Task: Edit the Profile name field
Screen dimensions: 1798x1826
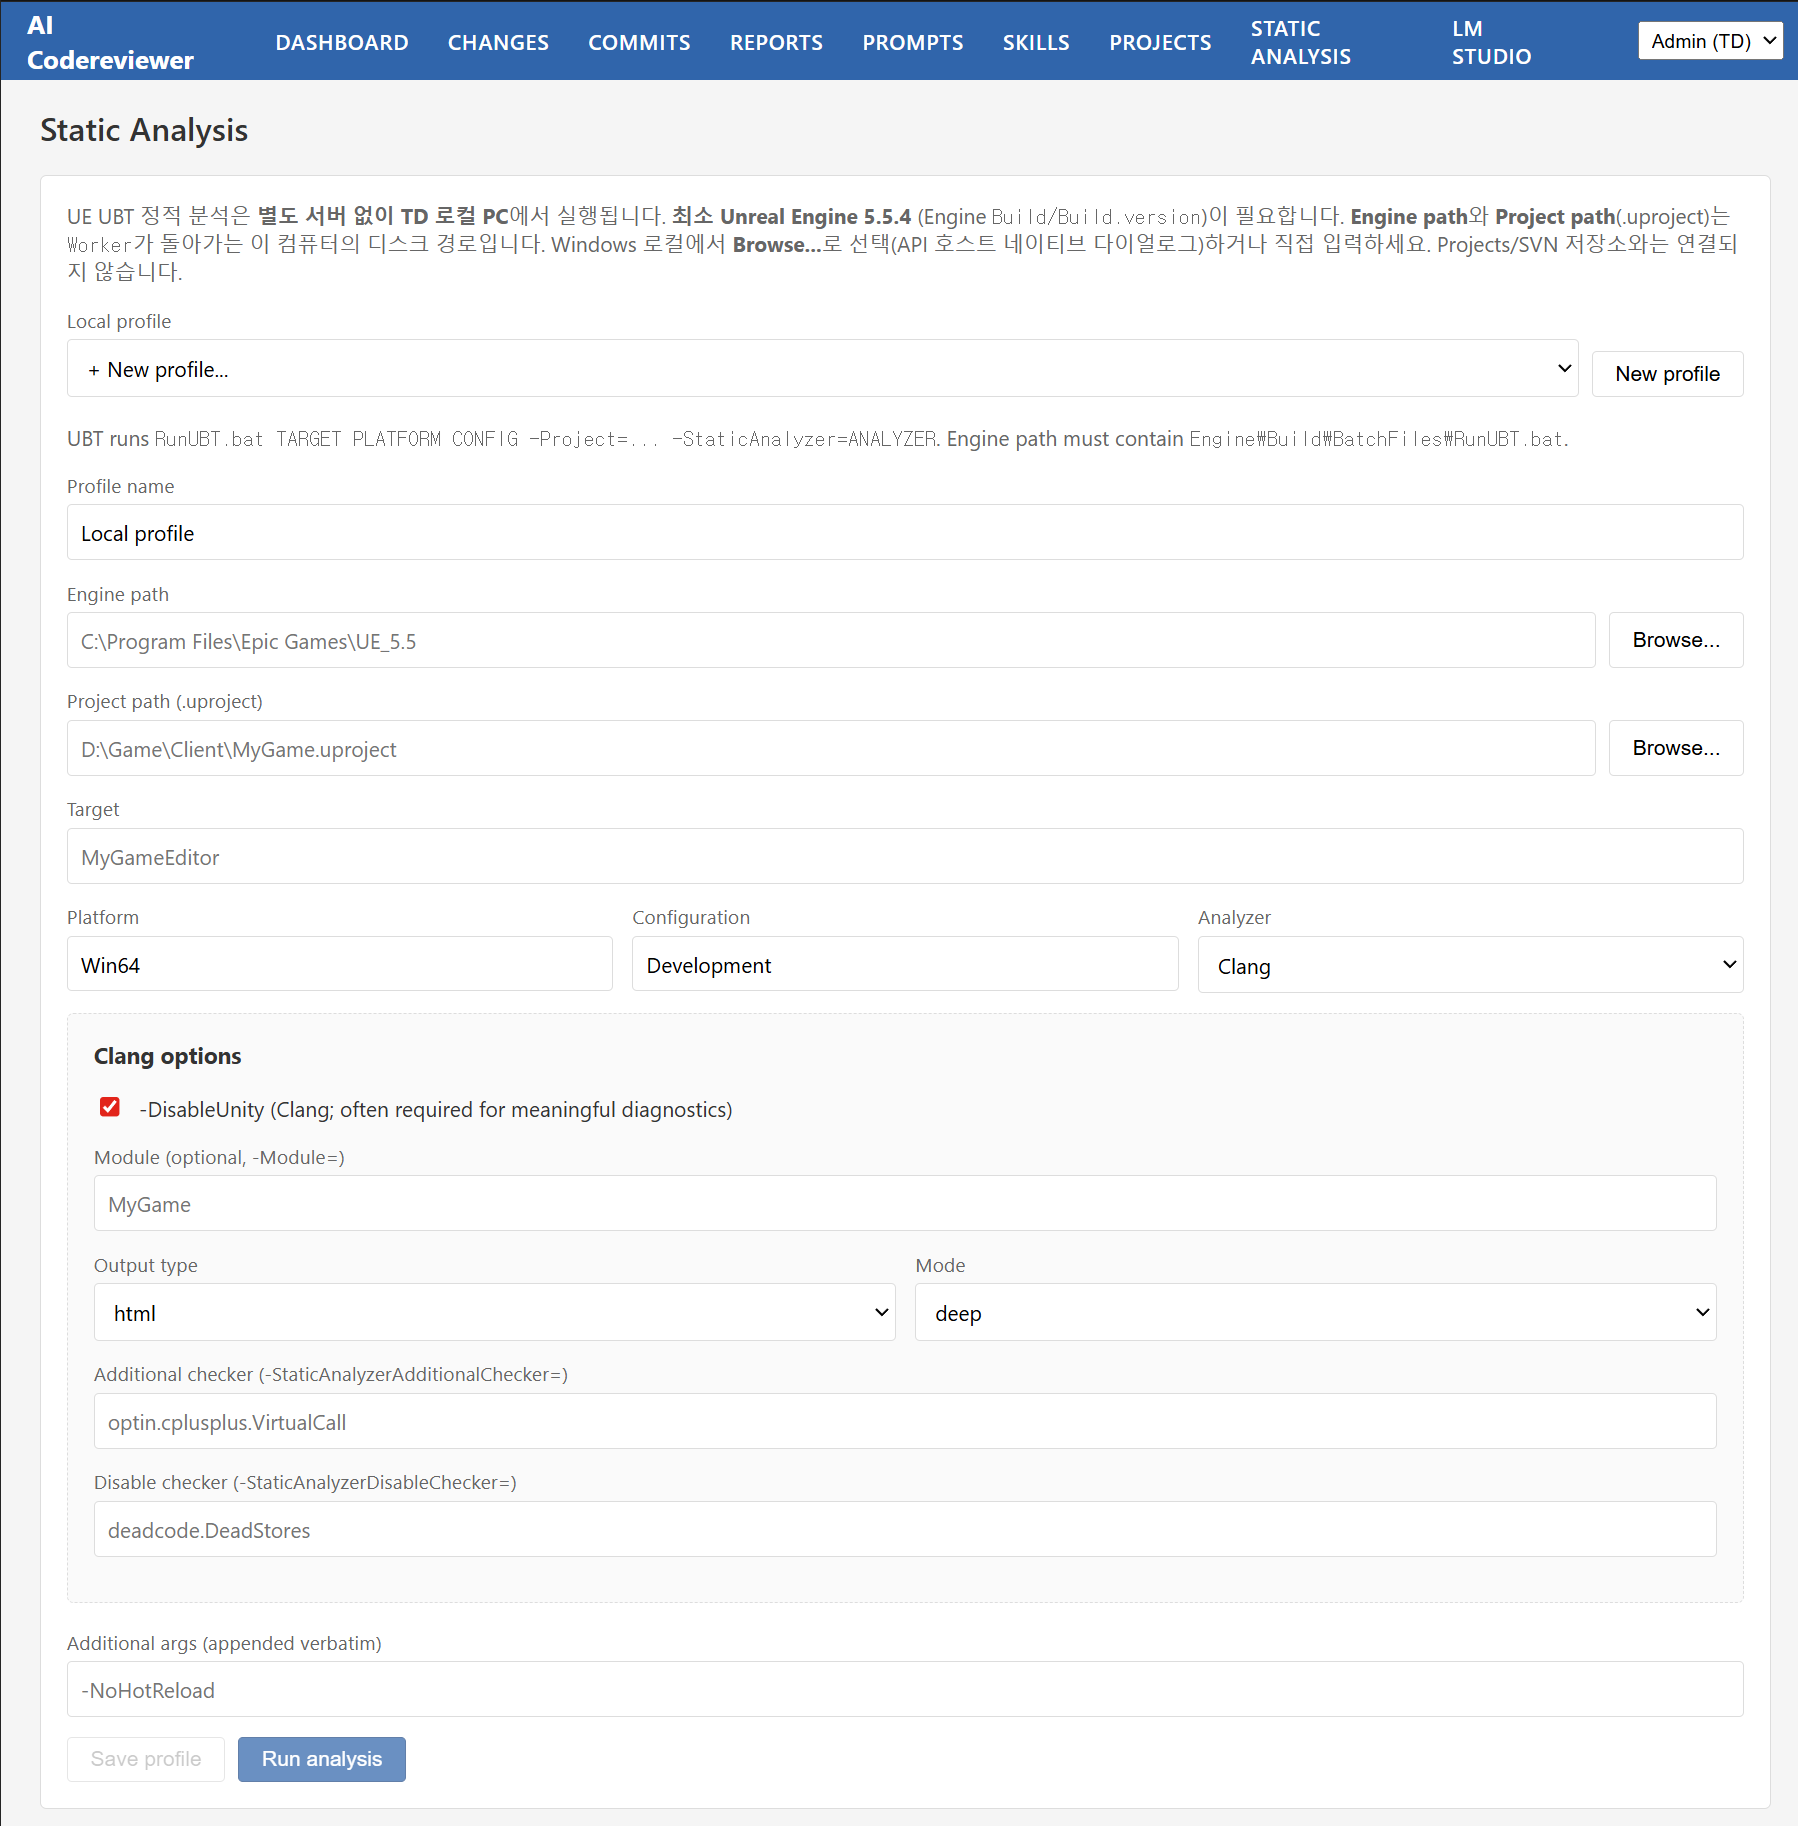Action: (905, 533)
